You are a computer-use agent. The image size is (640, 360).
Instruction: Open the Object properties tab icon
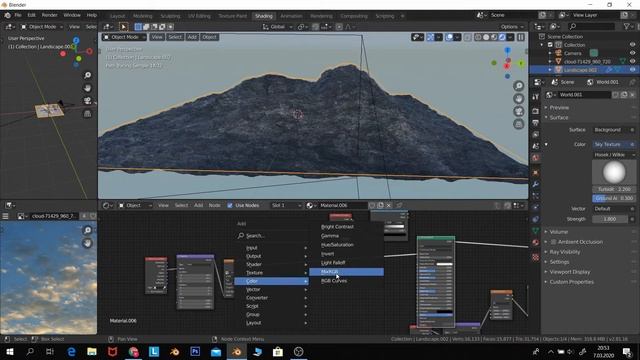point(536,173)
